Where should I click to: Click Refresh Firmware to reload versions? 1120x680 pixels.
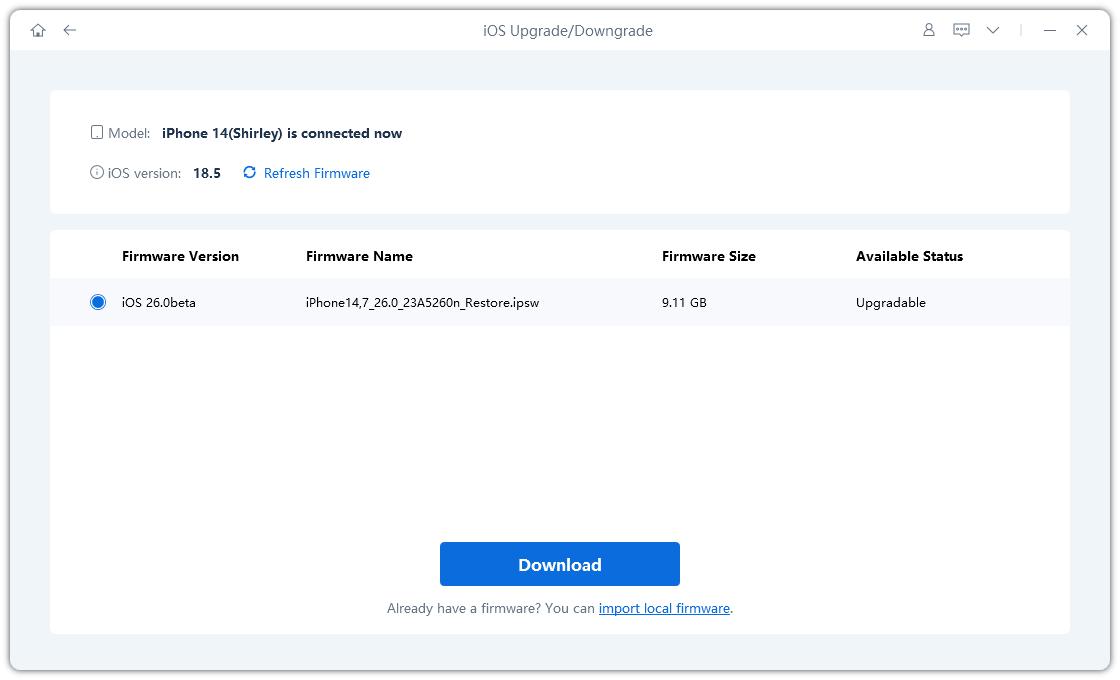315,172
